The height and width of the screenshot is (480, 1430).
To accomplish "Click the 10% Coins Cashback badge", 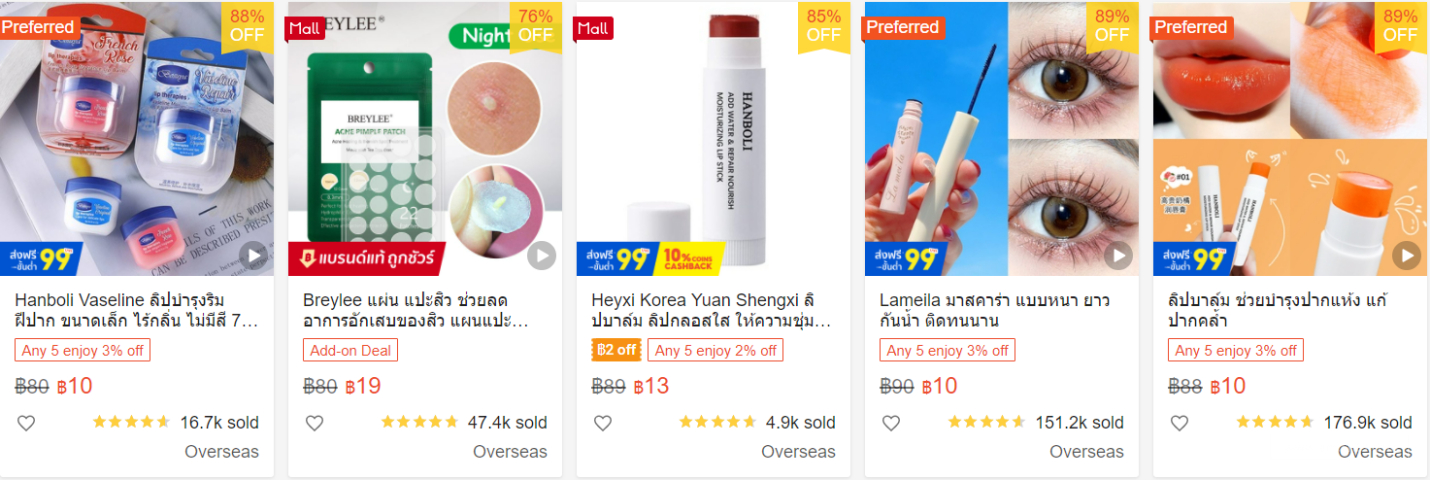I will tap(690, 260).
